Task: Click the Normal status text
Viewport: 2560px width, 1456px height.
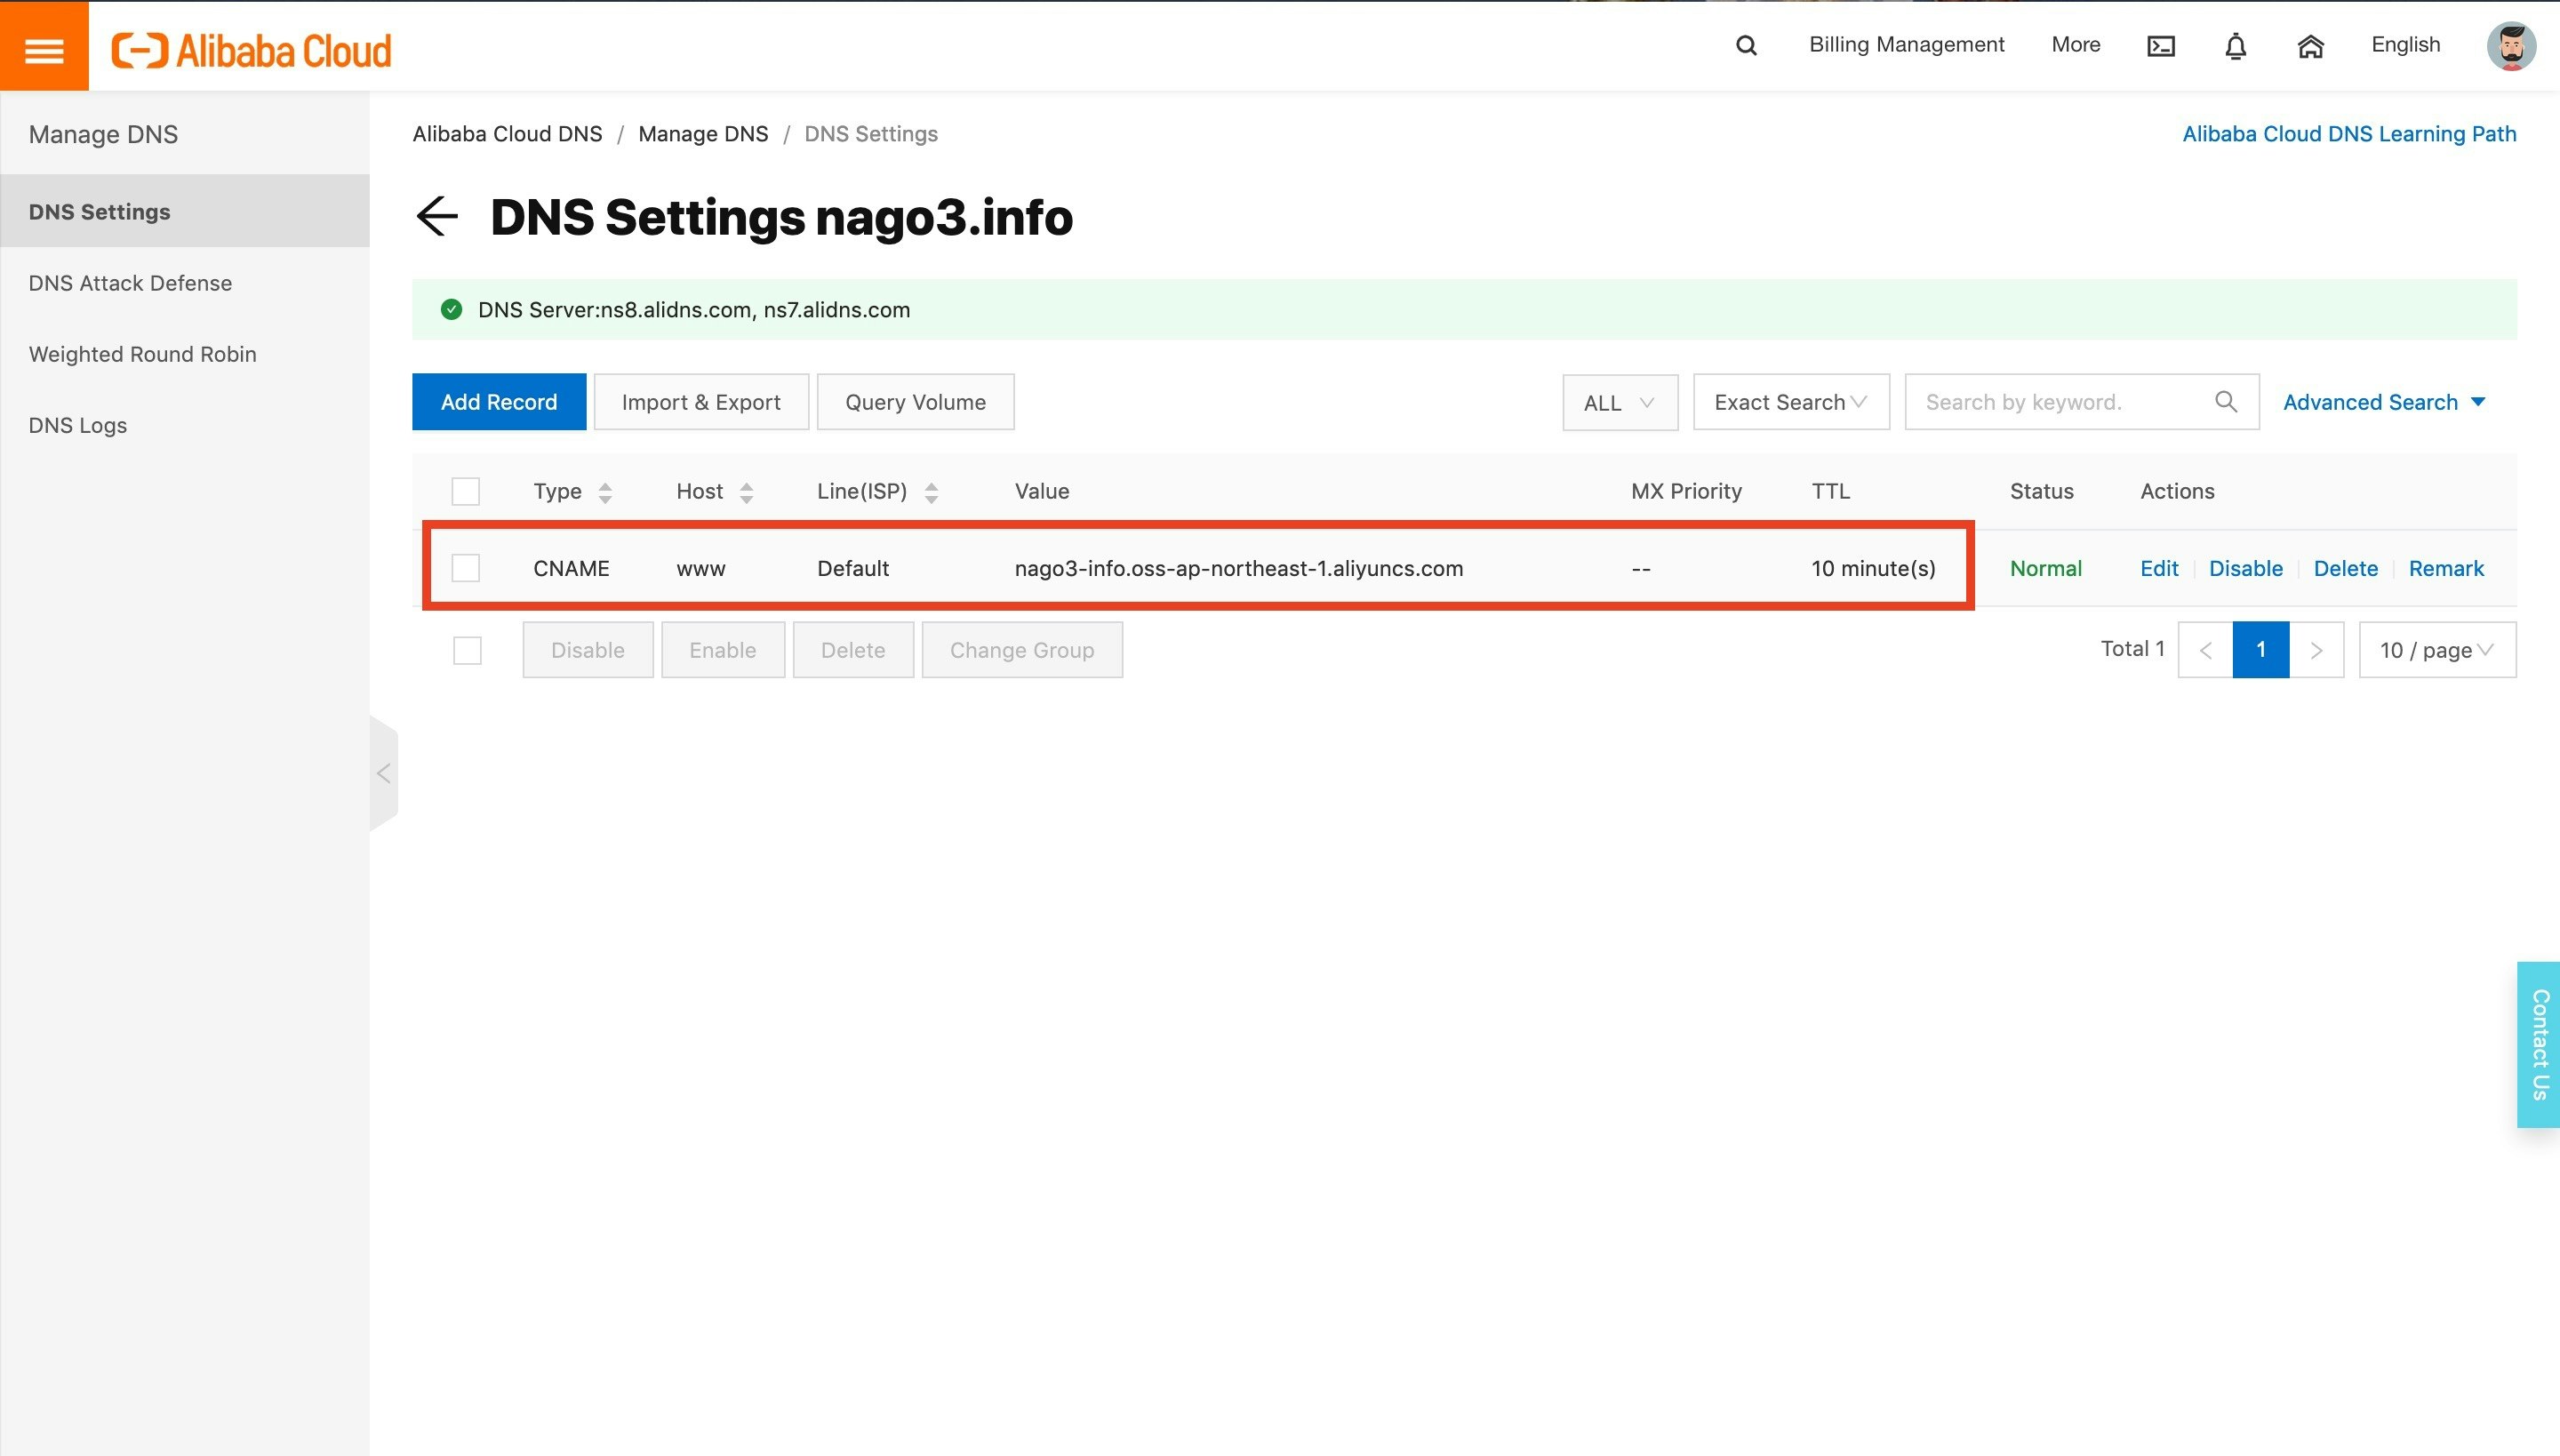Action: (x=2045, y=568)
